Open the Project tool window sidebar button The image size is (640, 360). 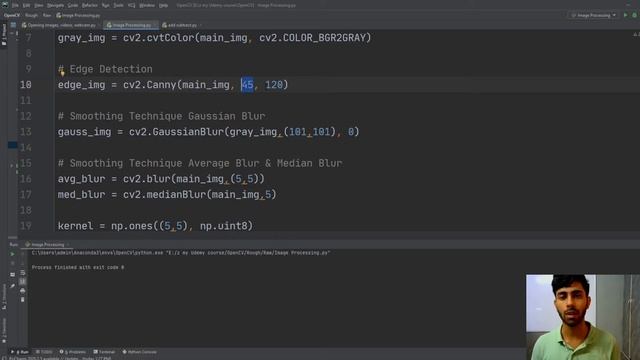4,35
